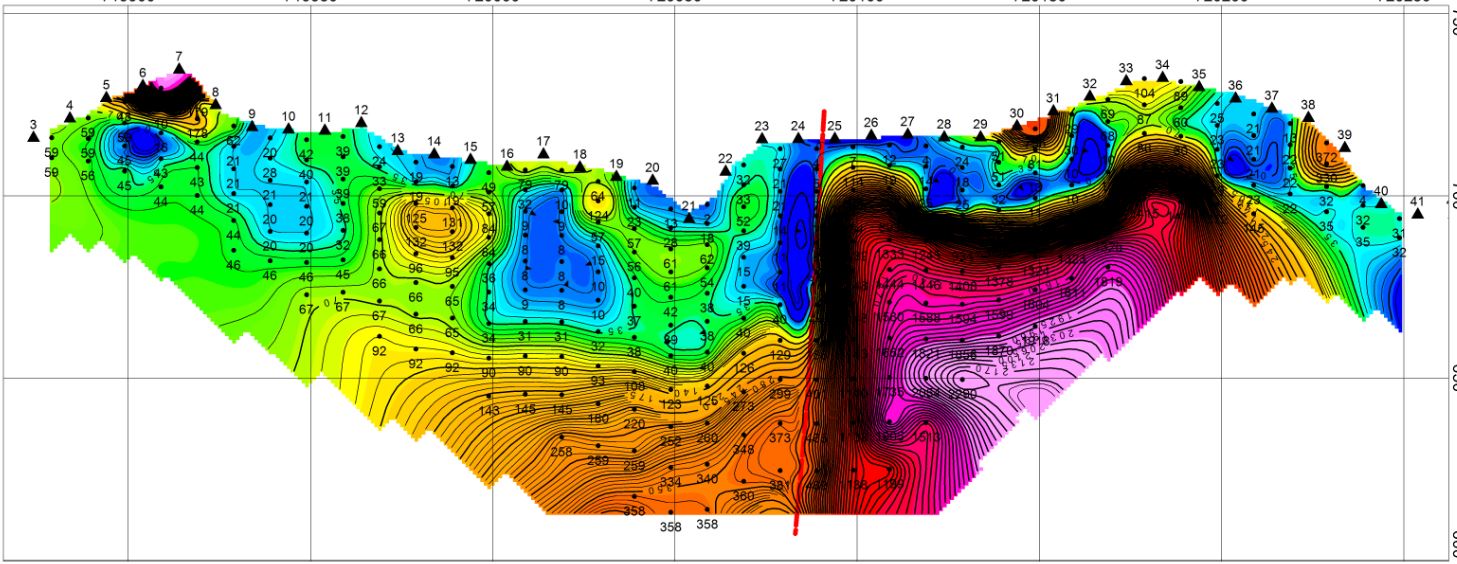Pick the station 38 triangle marker
1457x564 pixels.
coord(1308,116)
